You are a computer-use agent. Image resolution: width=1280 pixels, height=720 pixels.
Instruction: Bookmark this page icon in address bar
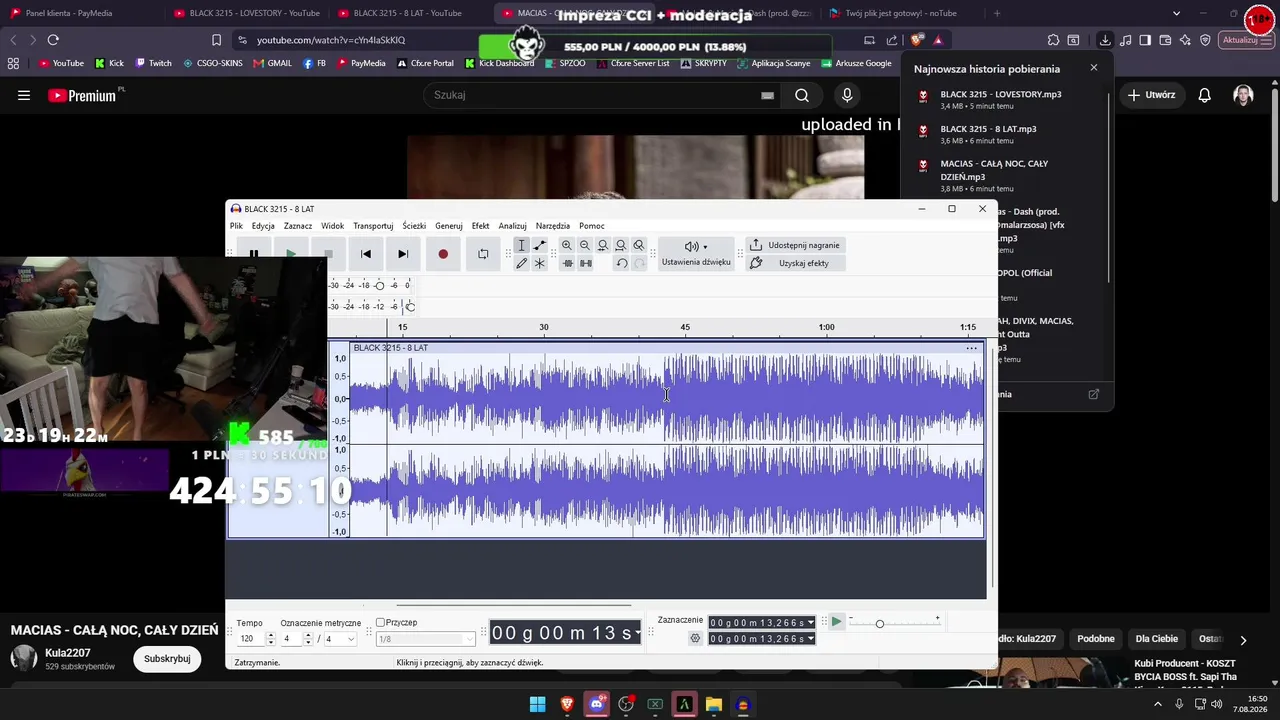click(216, 40)
